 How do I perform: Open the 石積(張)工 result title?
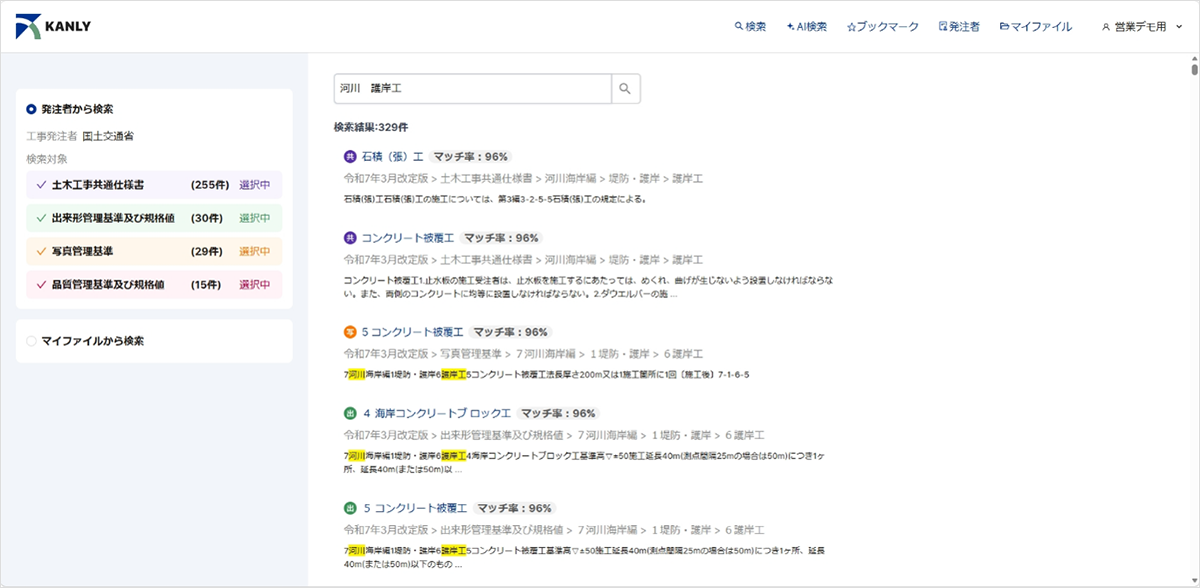393,157
